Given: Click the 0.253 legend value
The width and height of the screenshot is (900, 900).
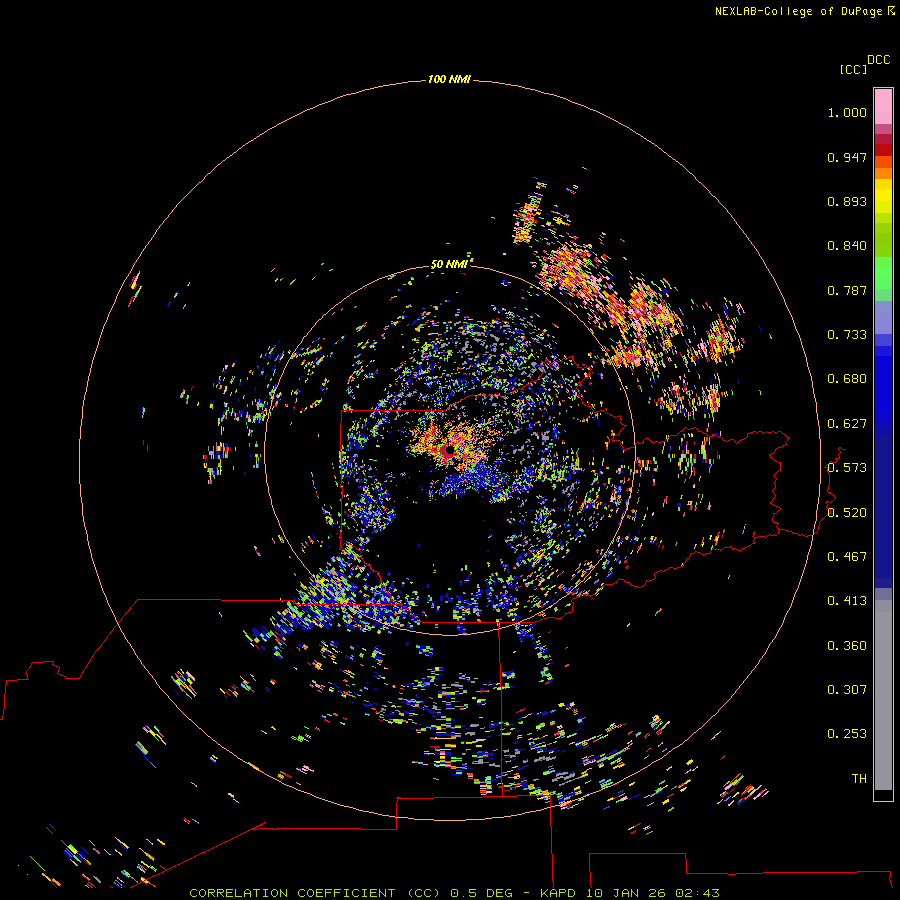Looking at the screenshot, I should (x=847, y=734).
